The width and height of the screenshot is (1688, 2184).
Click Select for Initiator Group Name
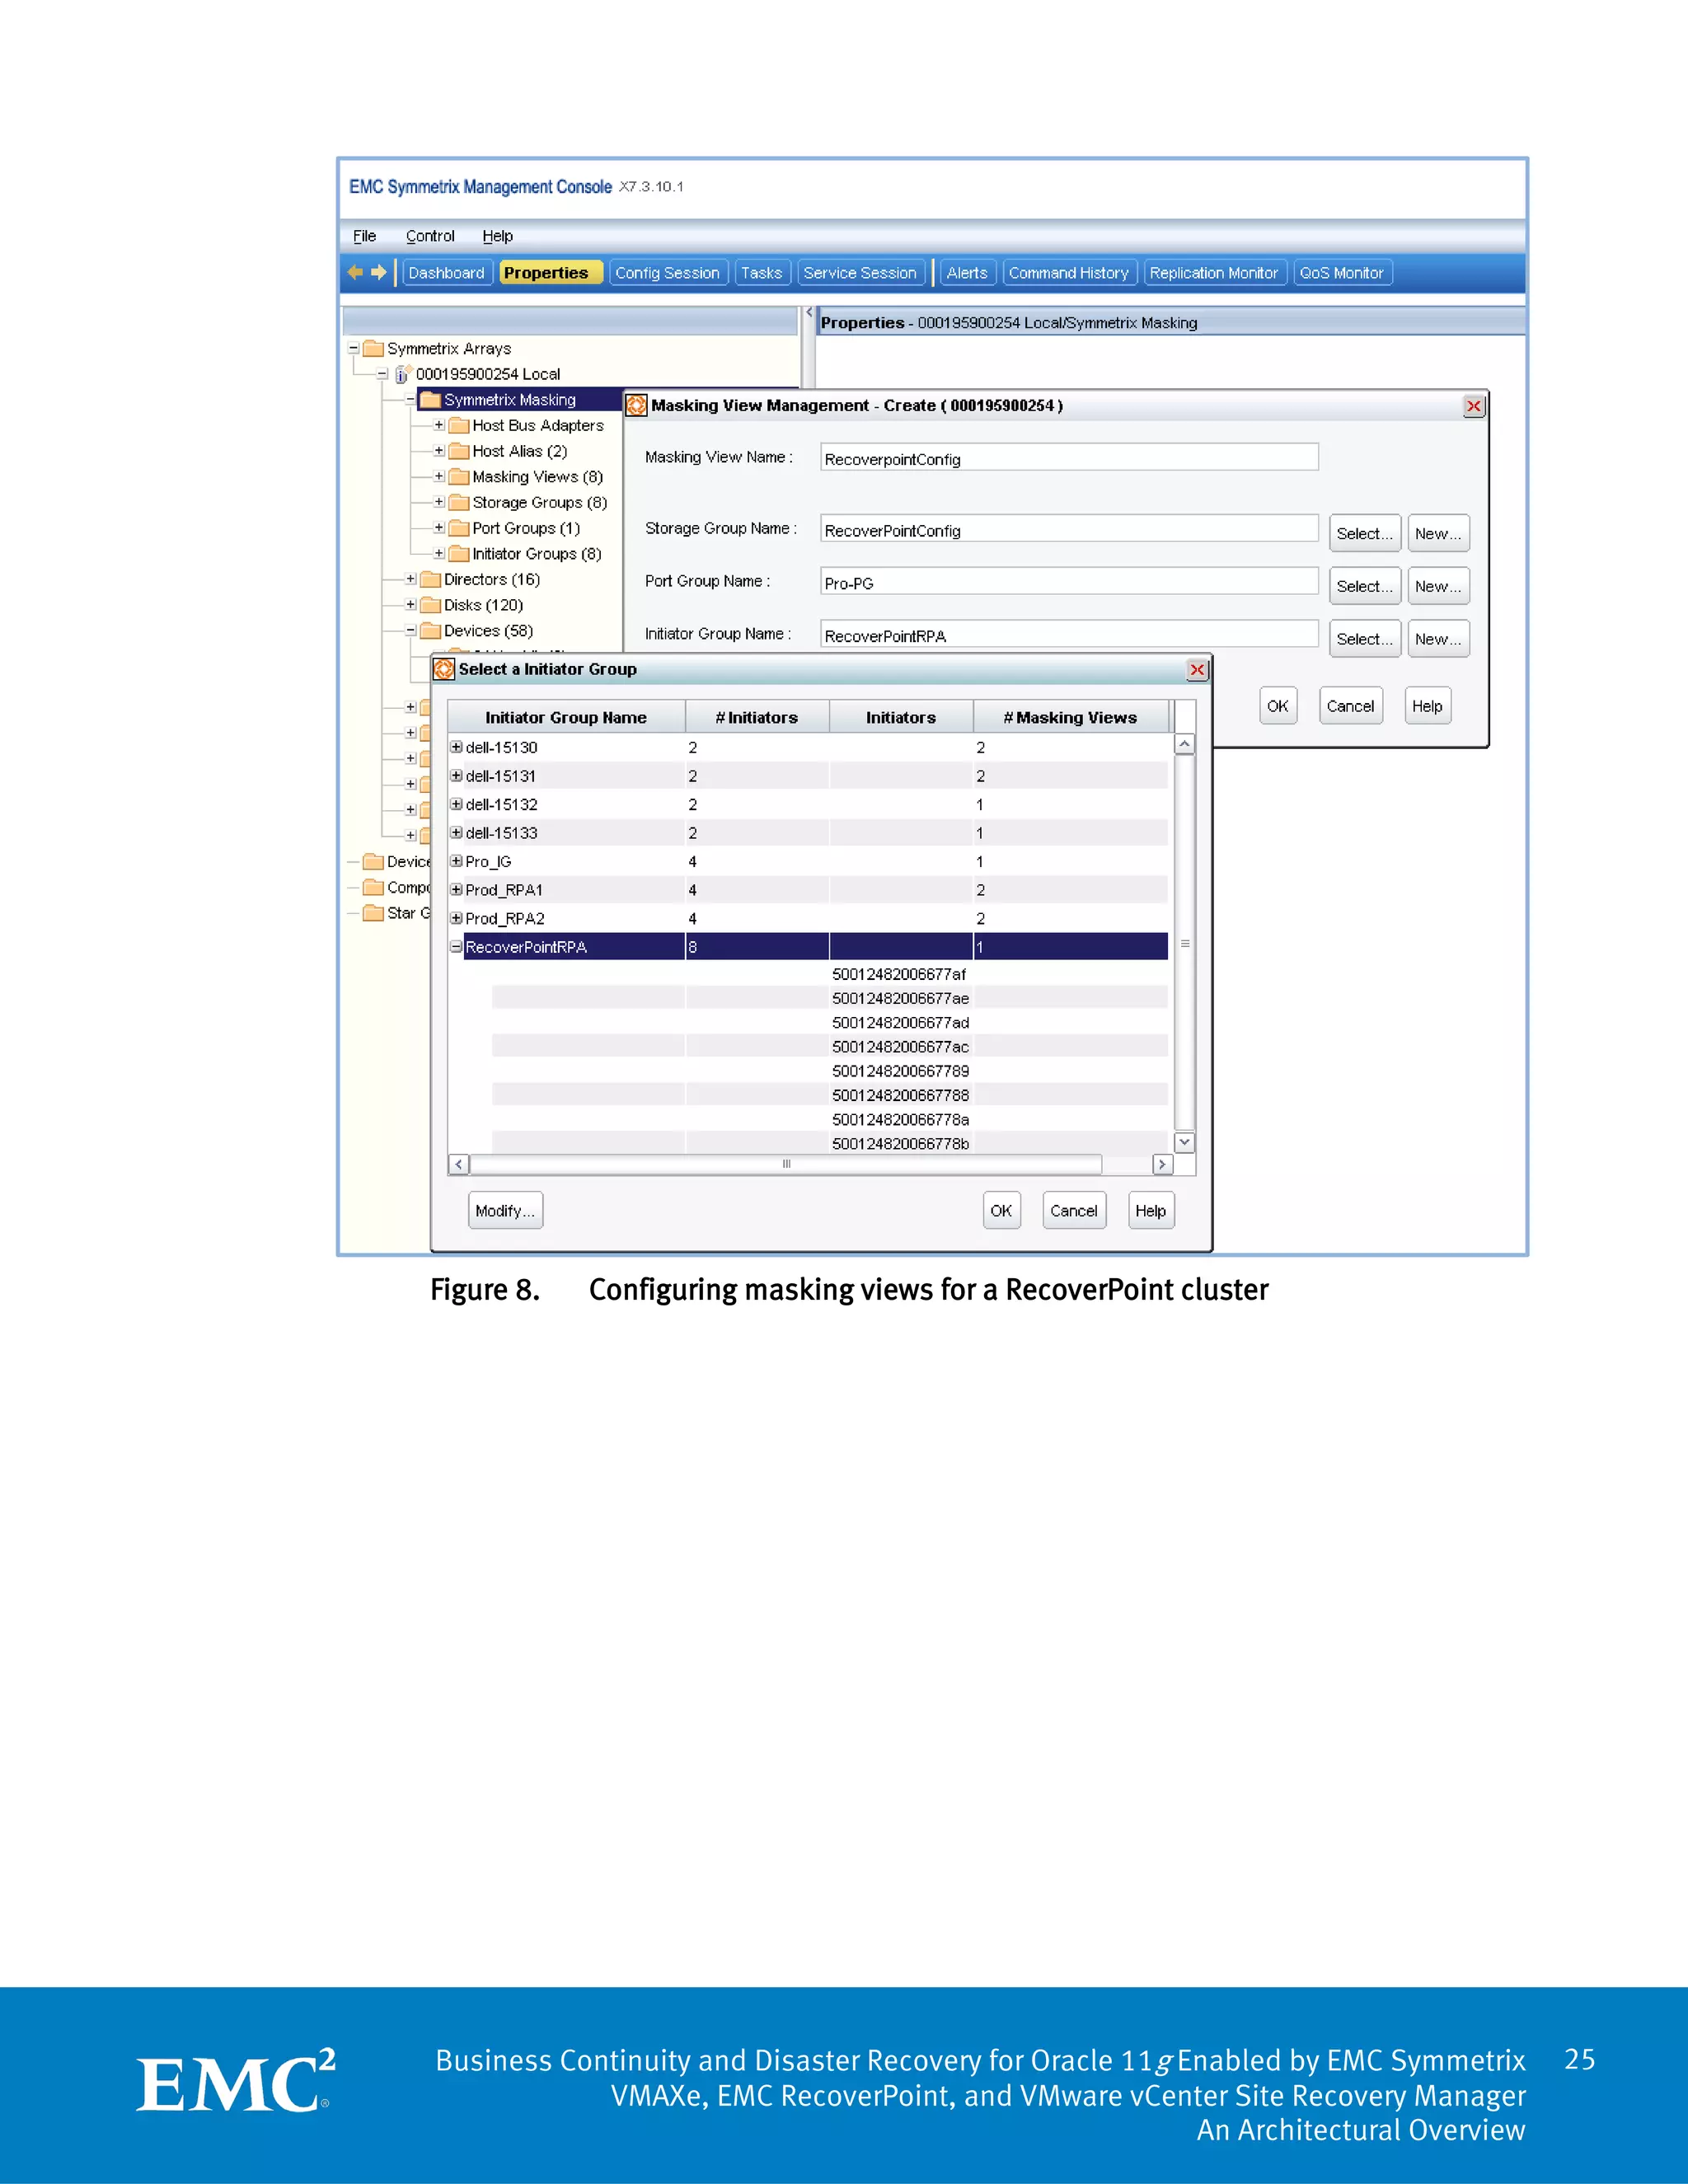tap(1365, 639)
